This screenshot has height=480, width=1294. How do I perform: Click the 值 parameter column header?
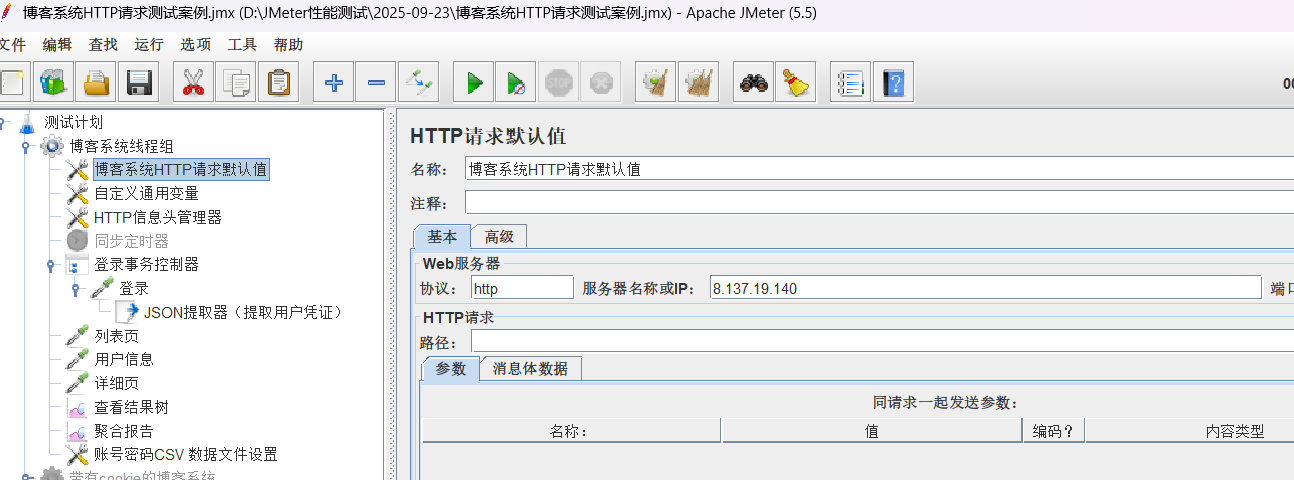[872, 431]
